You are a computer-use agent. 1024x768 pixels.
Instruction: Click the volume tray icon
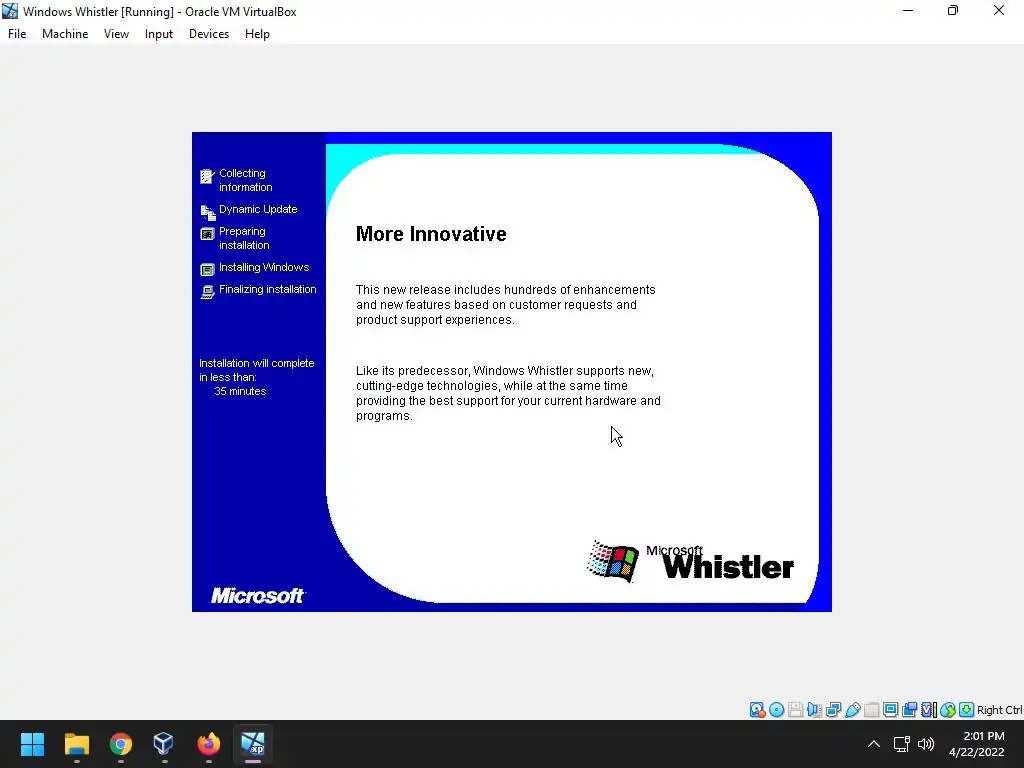click(926, 744)
